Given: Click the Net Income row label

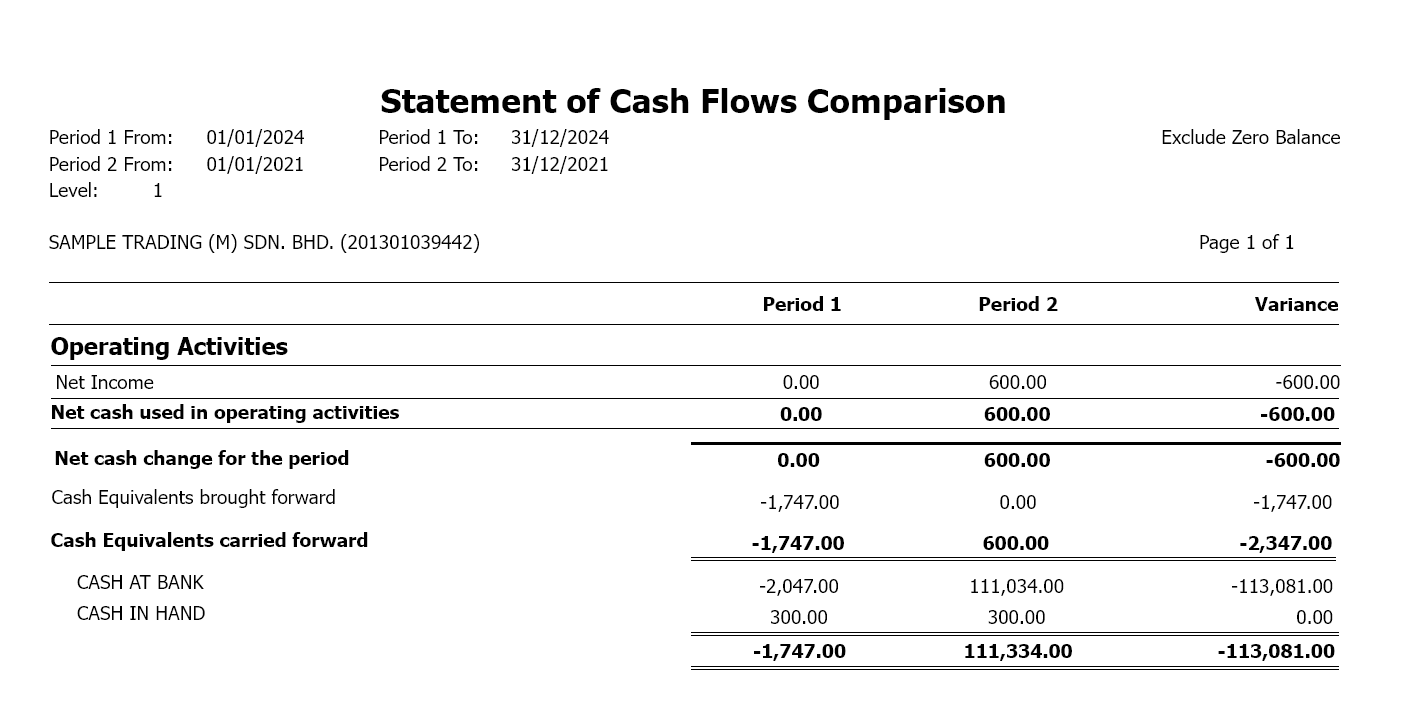Looking at the screenshot, I should (105, 383).
